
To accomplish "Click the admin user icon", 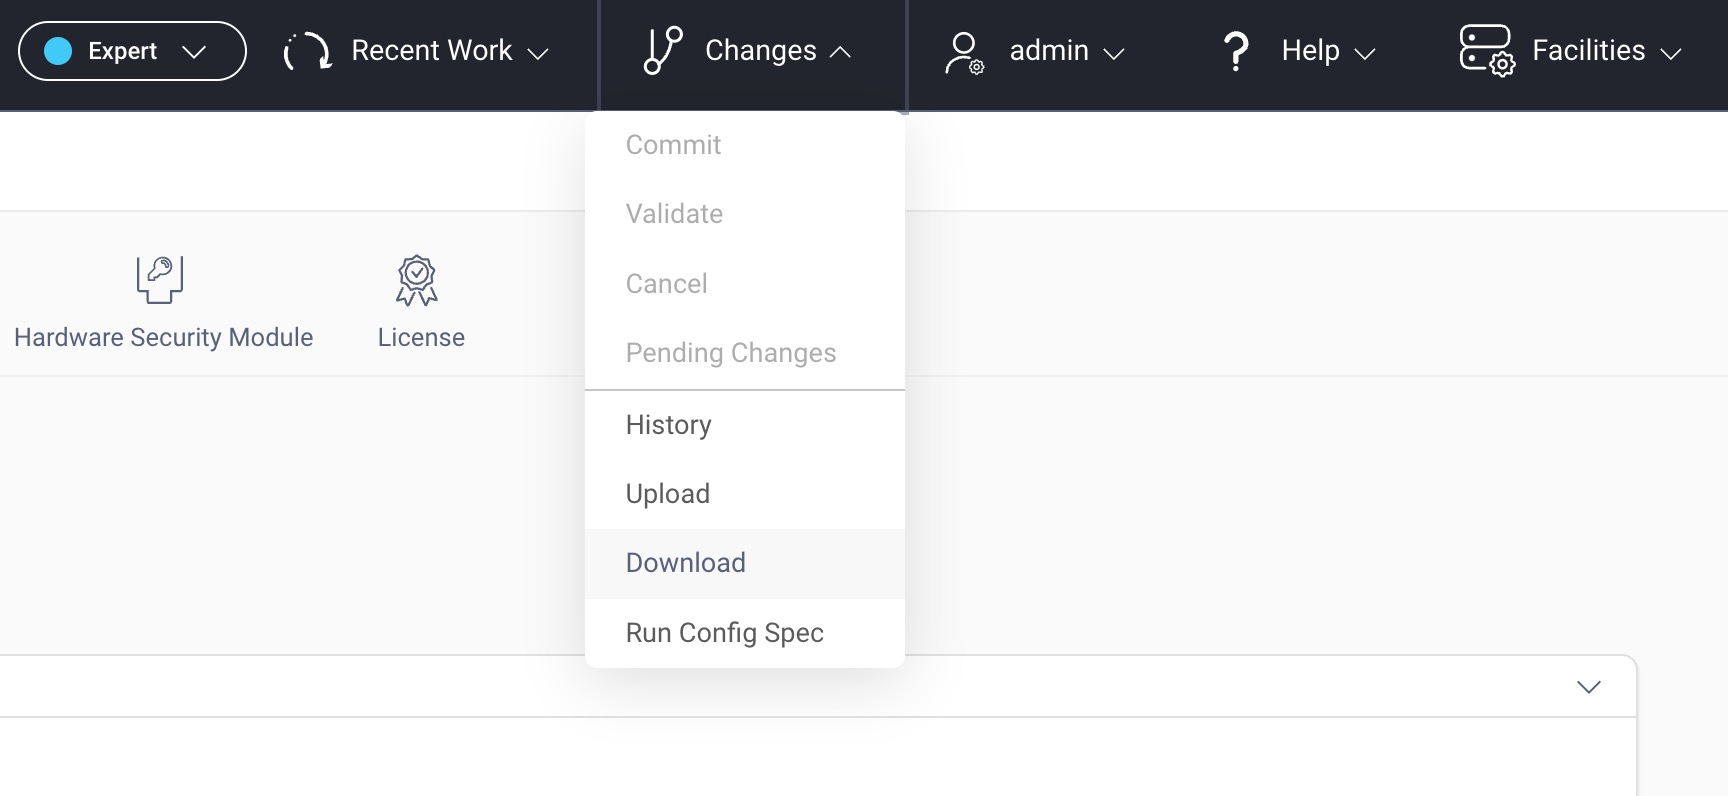I will [x=964, y=53].
